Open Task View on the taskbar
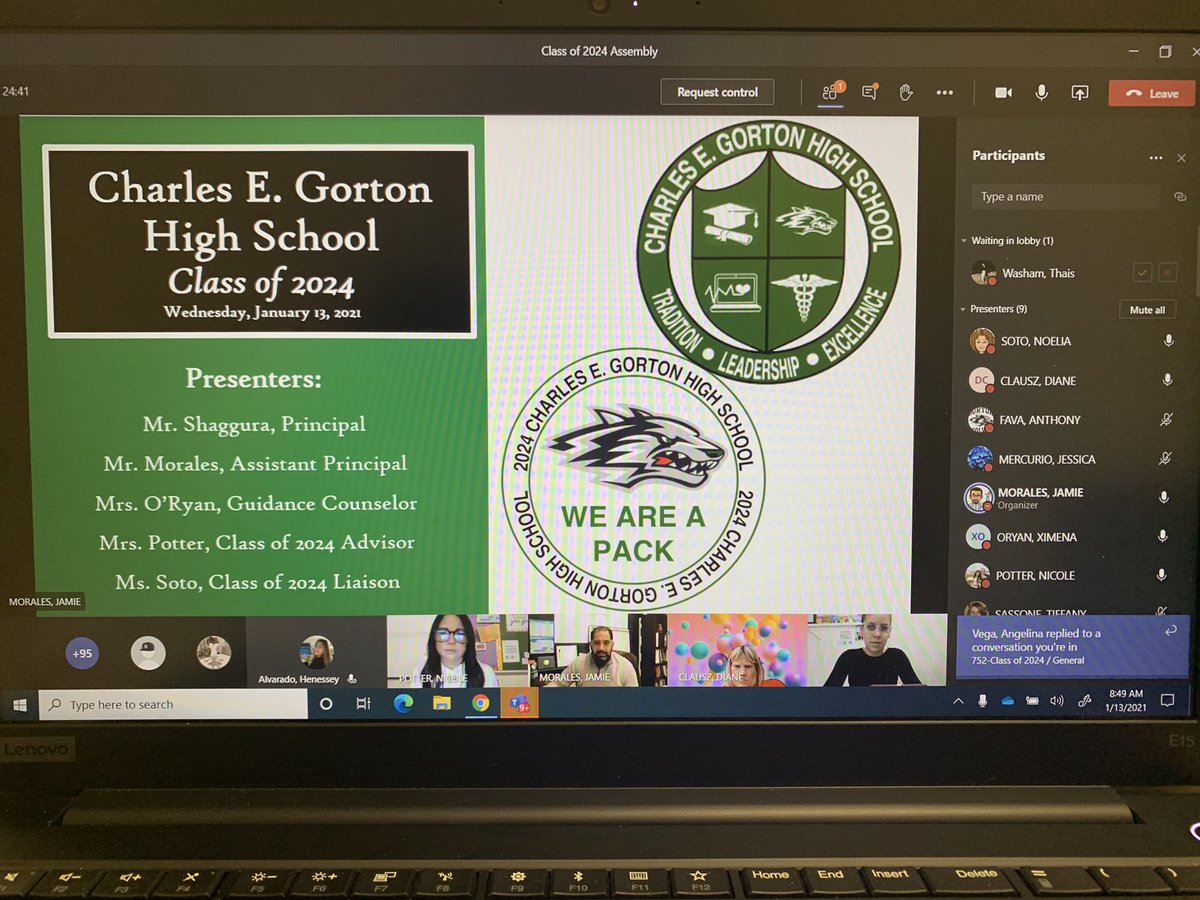 363,704
